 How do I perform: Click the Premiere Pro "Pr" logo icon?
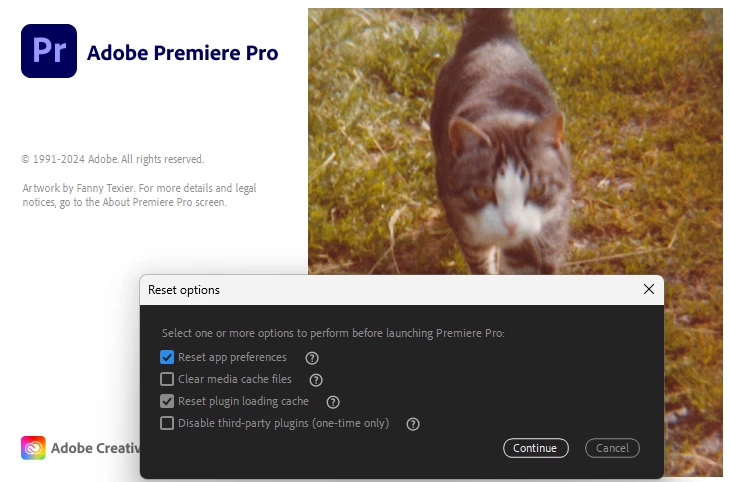(x=49, y=51)
